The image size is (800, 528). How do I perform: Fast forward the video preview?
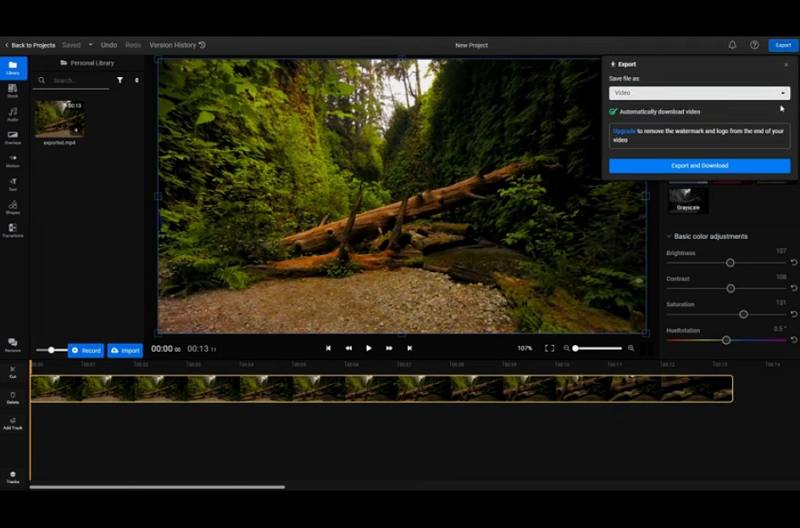tap(389, 348)
